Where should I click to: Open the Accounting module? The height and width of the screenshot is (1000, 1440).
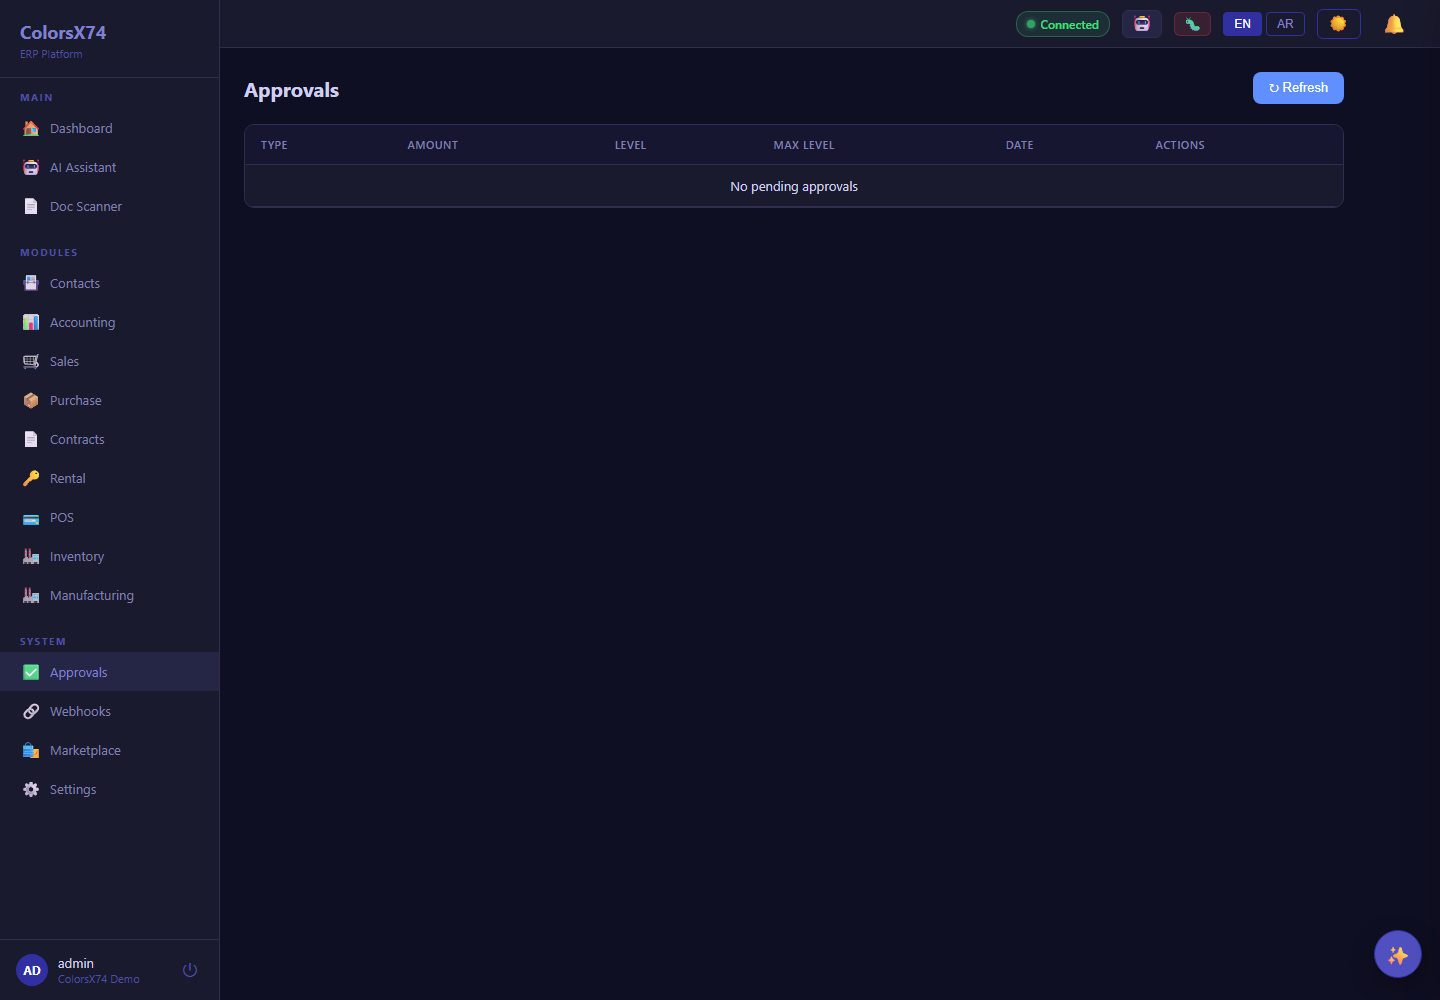pos(110,322)
